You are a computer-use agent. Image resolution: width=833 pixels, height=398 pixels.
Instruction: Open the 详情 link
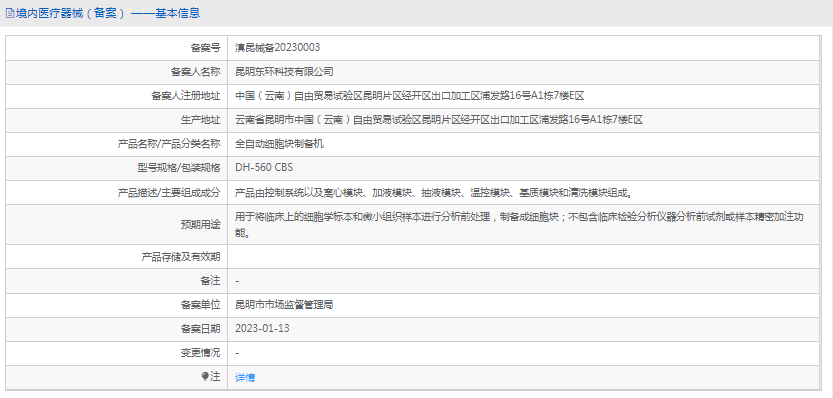click(x=245, y=377)
